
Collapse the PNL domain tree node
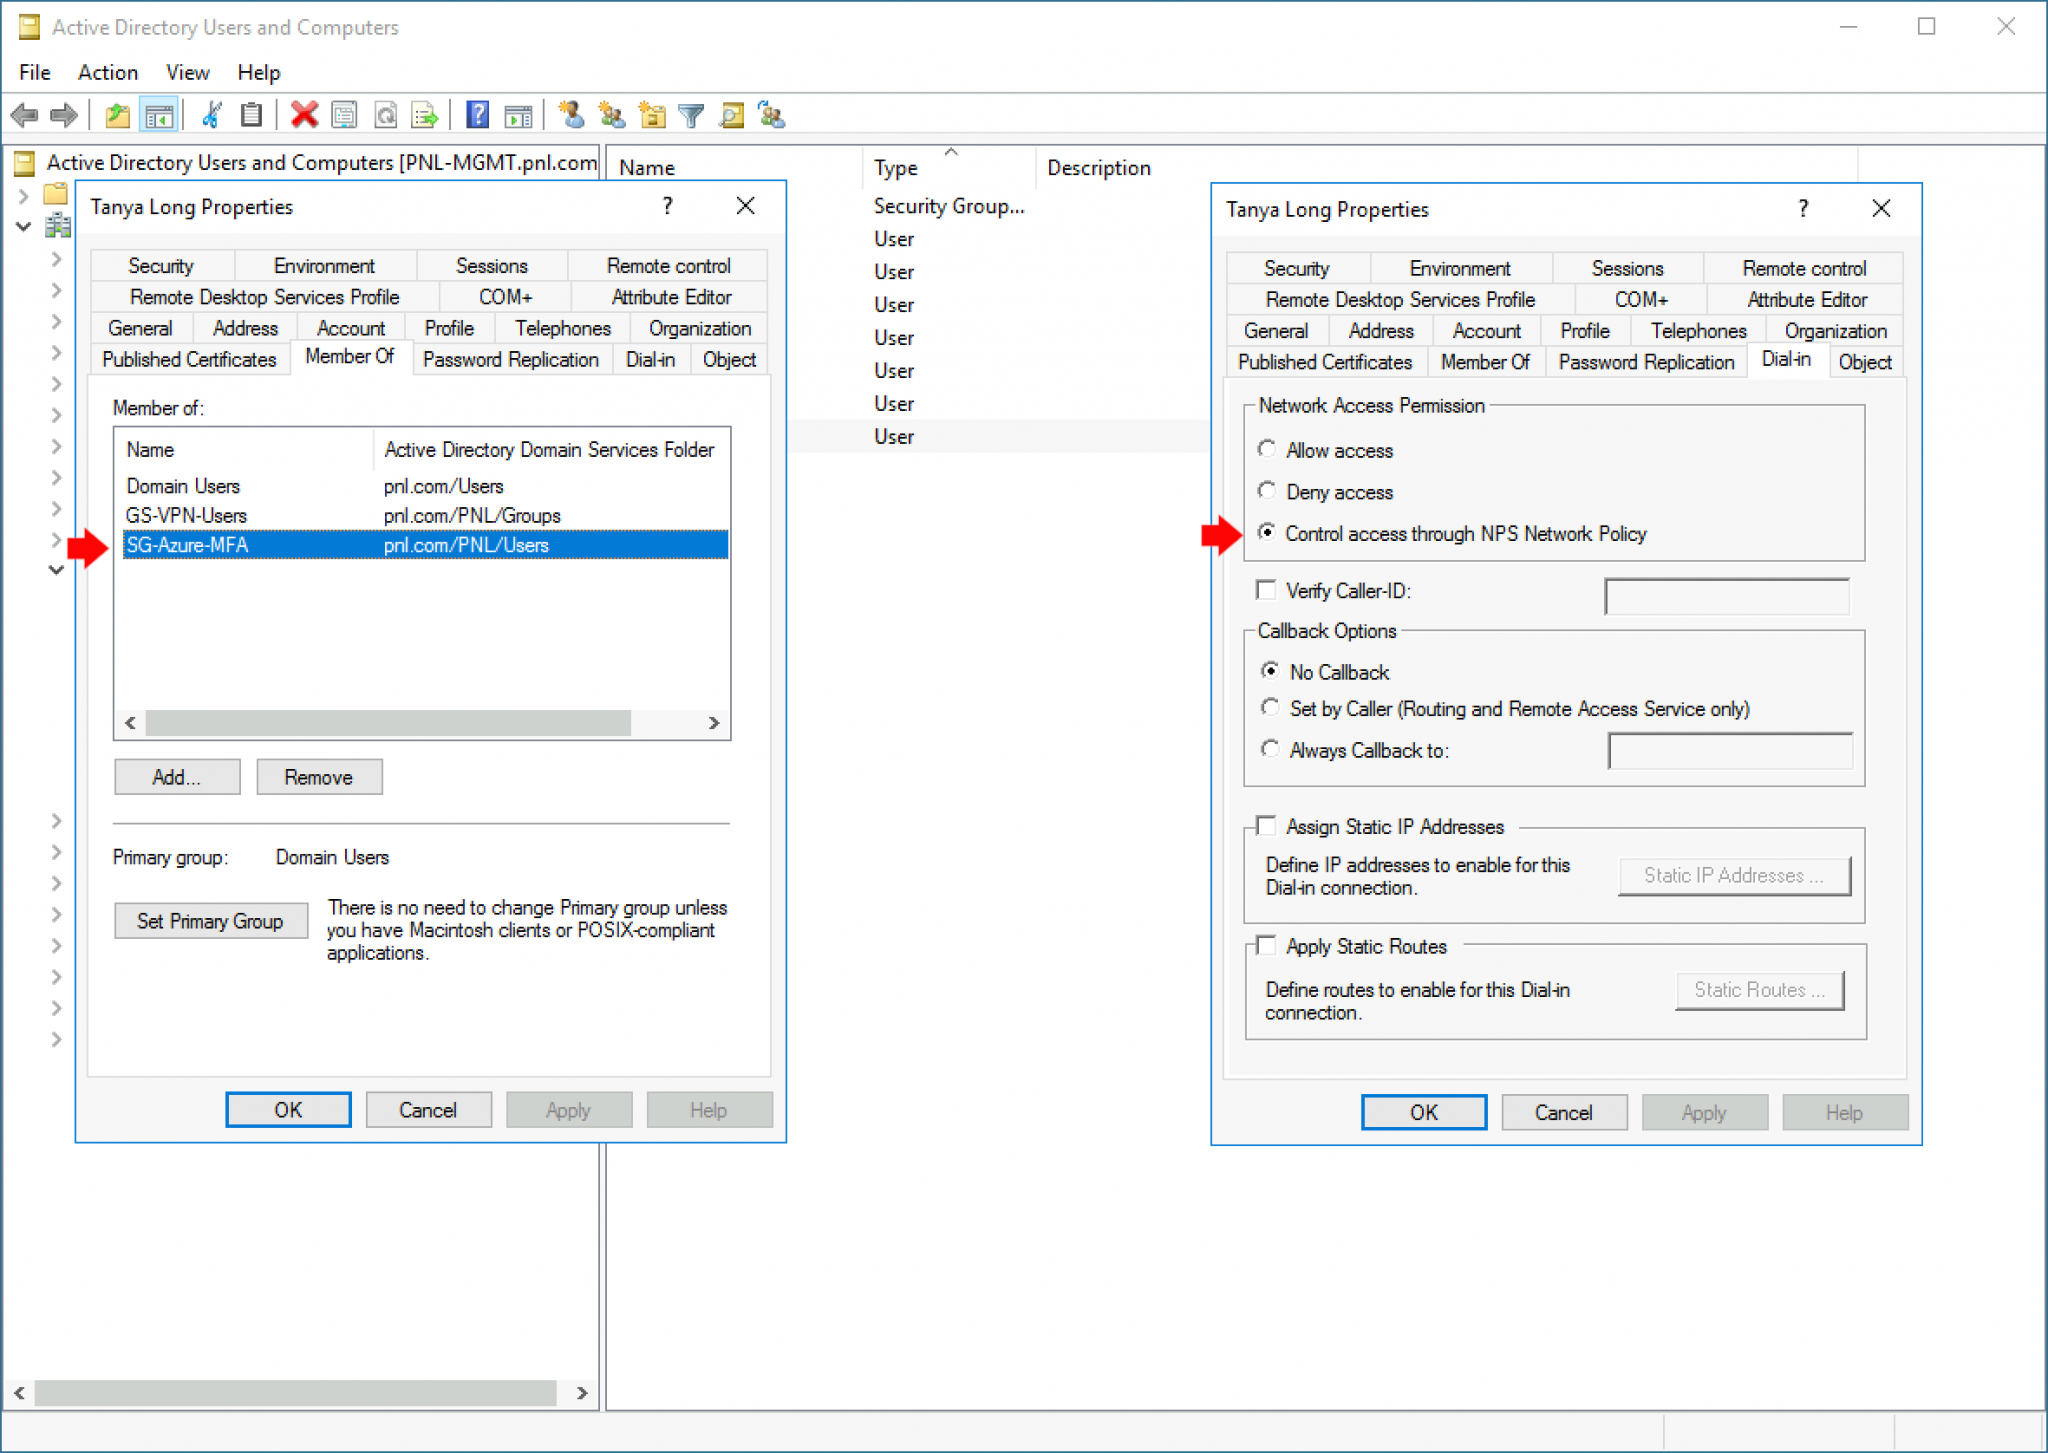click(x=23, y=226)
